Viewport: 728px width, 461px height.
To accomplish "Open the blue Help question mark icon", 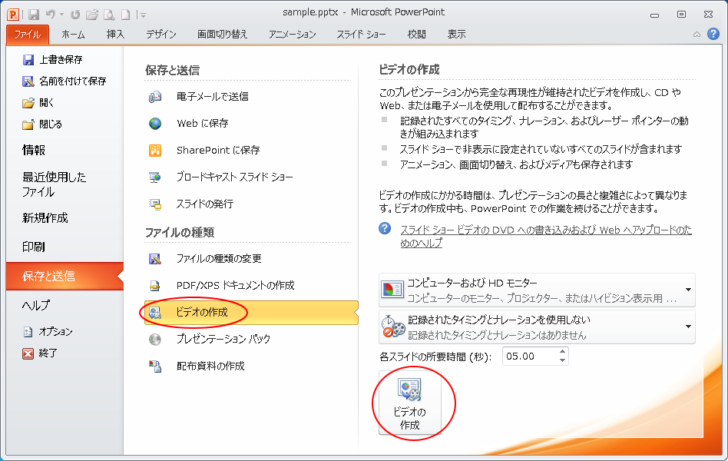I will pos(713,34).
